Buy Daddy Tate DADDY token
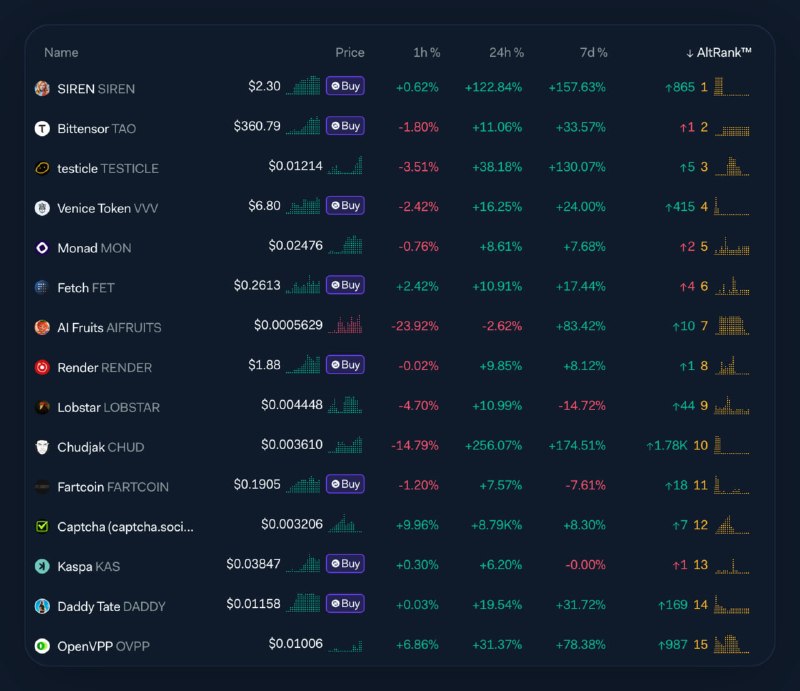The width and height of the screenshot is (800, 691). coord(345,604)
